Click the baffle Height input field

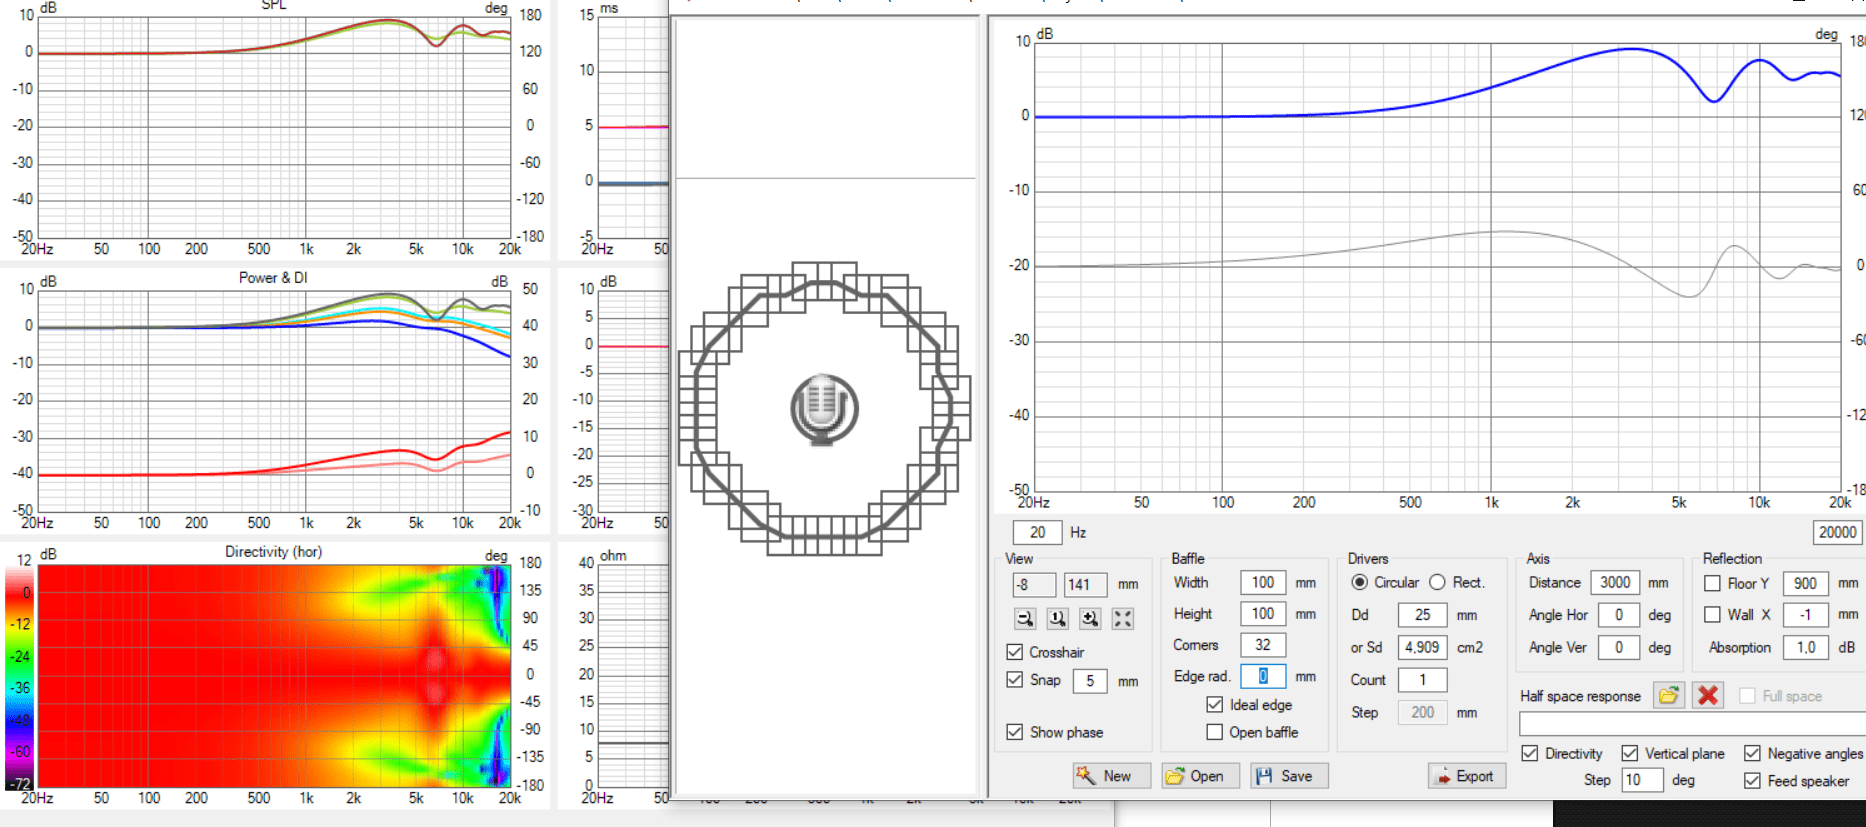[1263, 614]
